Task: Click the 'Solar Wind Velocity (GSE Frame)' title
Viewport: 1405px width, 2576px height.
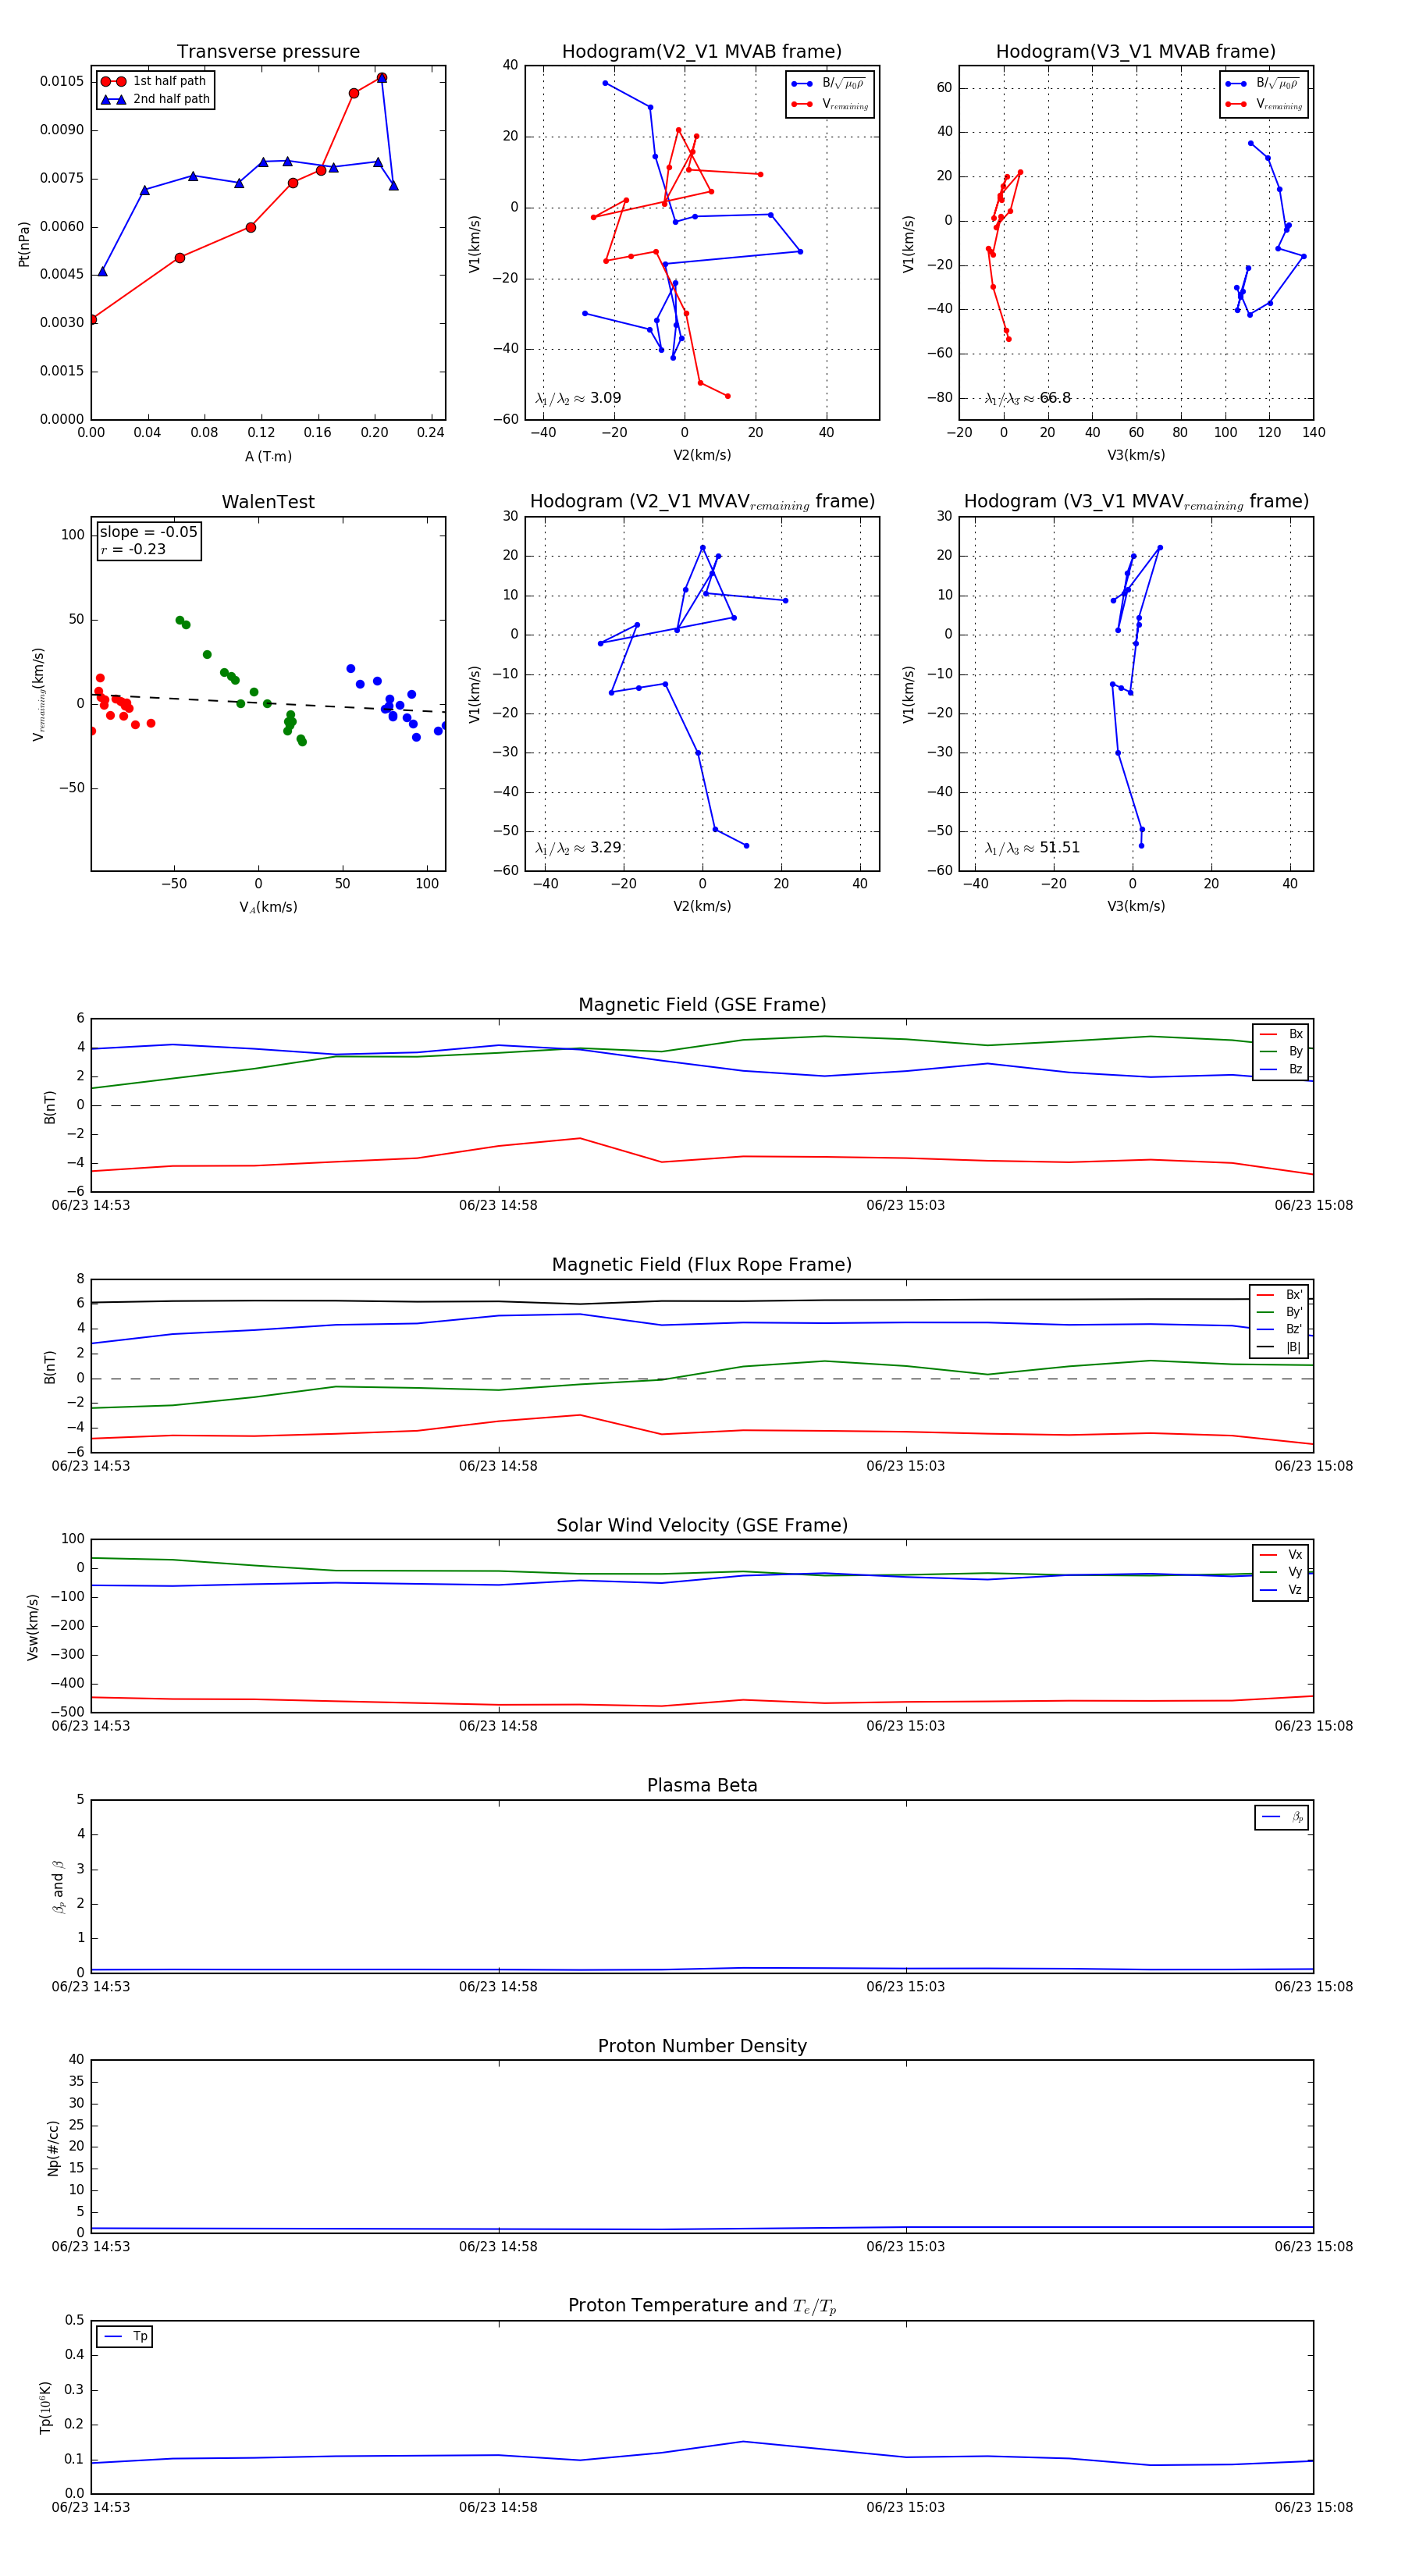Action: pyautogui.click(x=702, y=1526)
